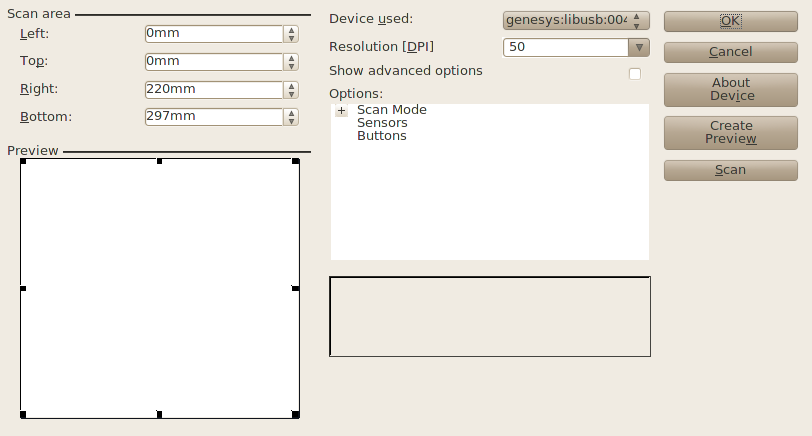Click the left-middle preview selection handle

tap(23, 288)
